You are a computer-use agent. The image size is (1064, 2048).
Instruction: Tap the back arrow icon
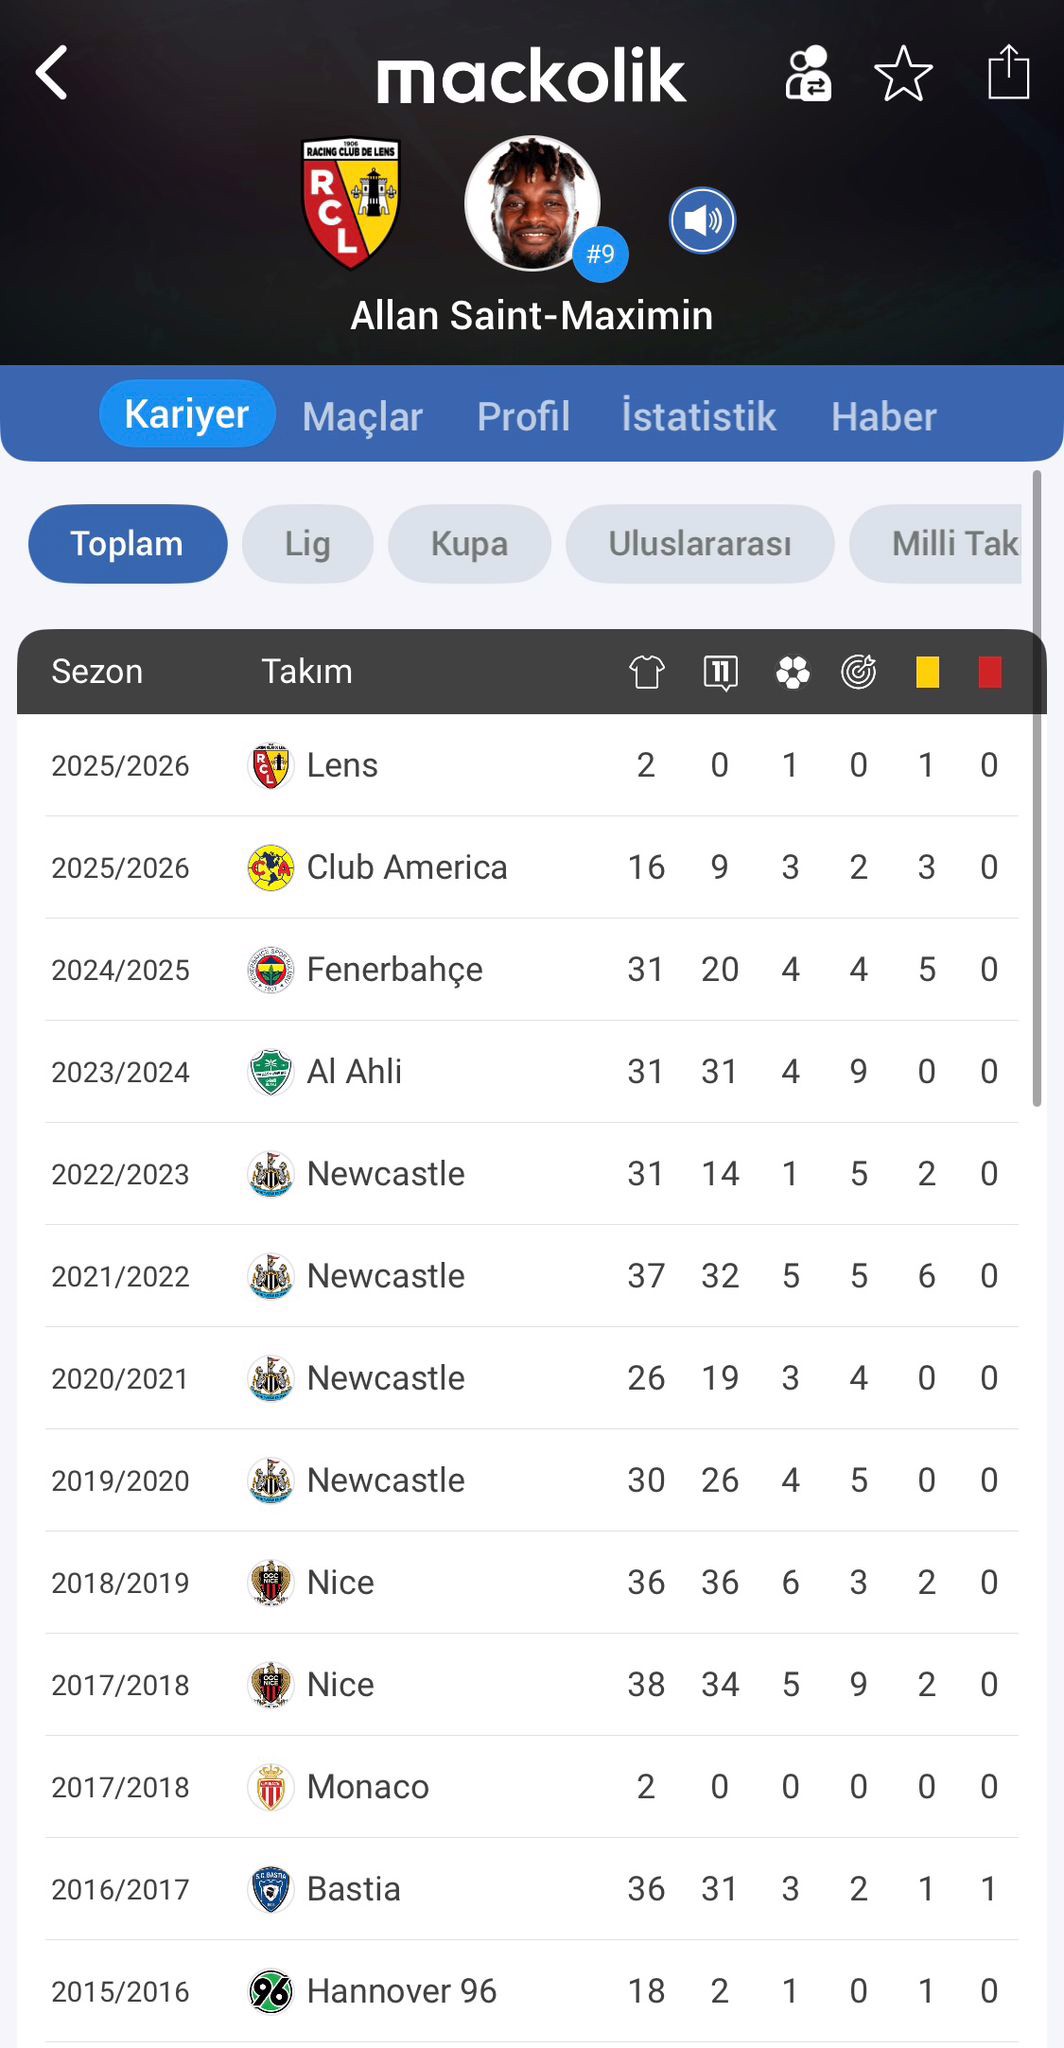(x=52, y=73)
